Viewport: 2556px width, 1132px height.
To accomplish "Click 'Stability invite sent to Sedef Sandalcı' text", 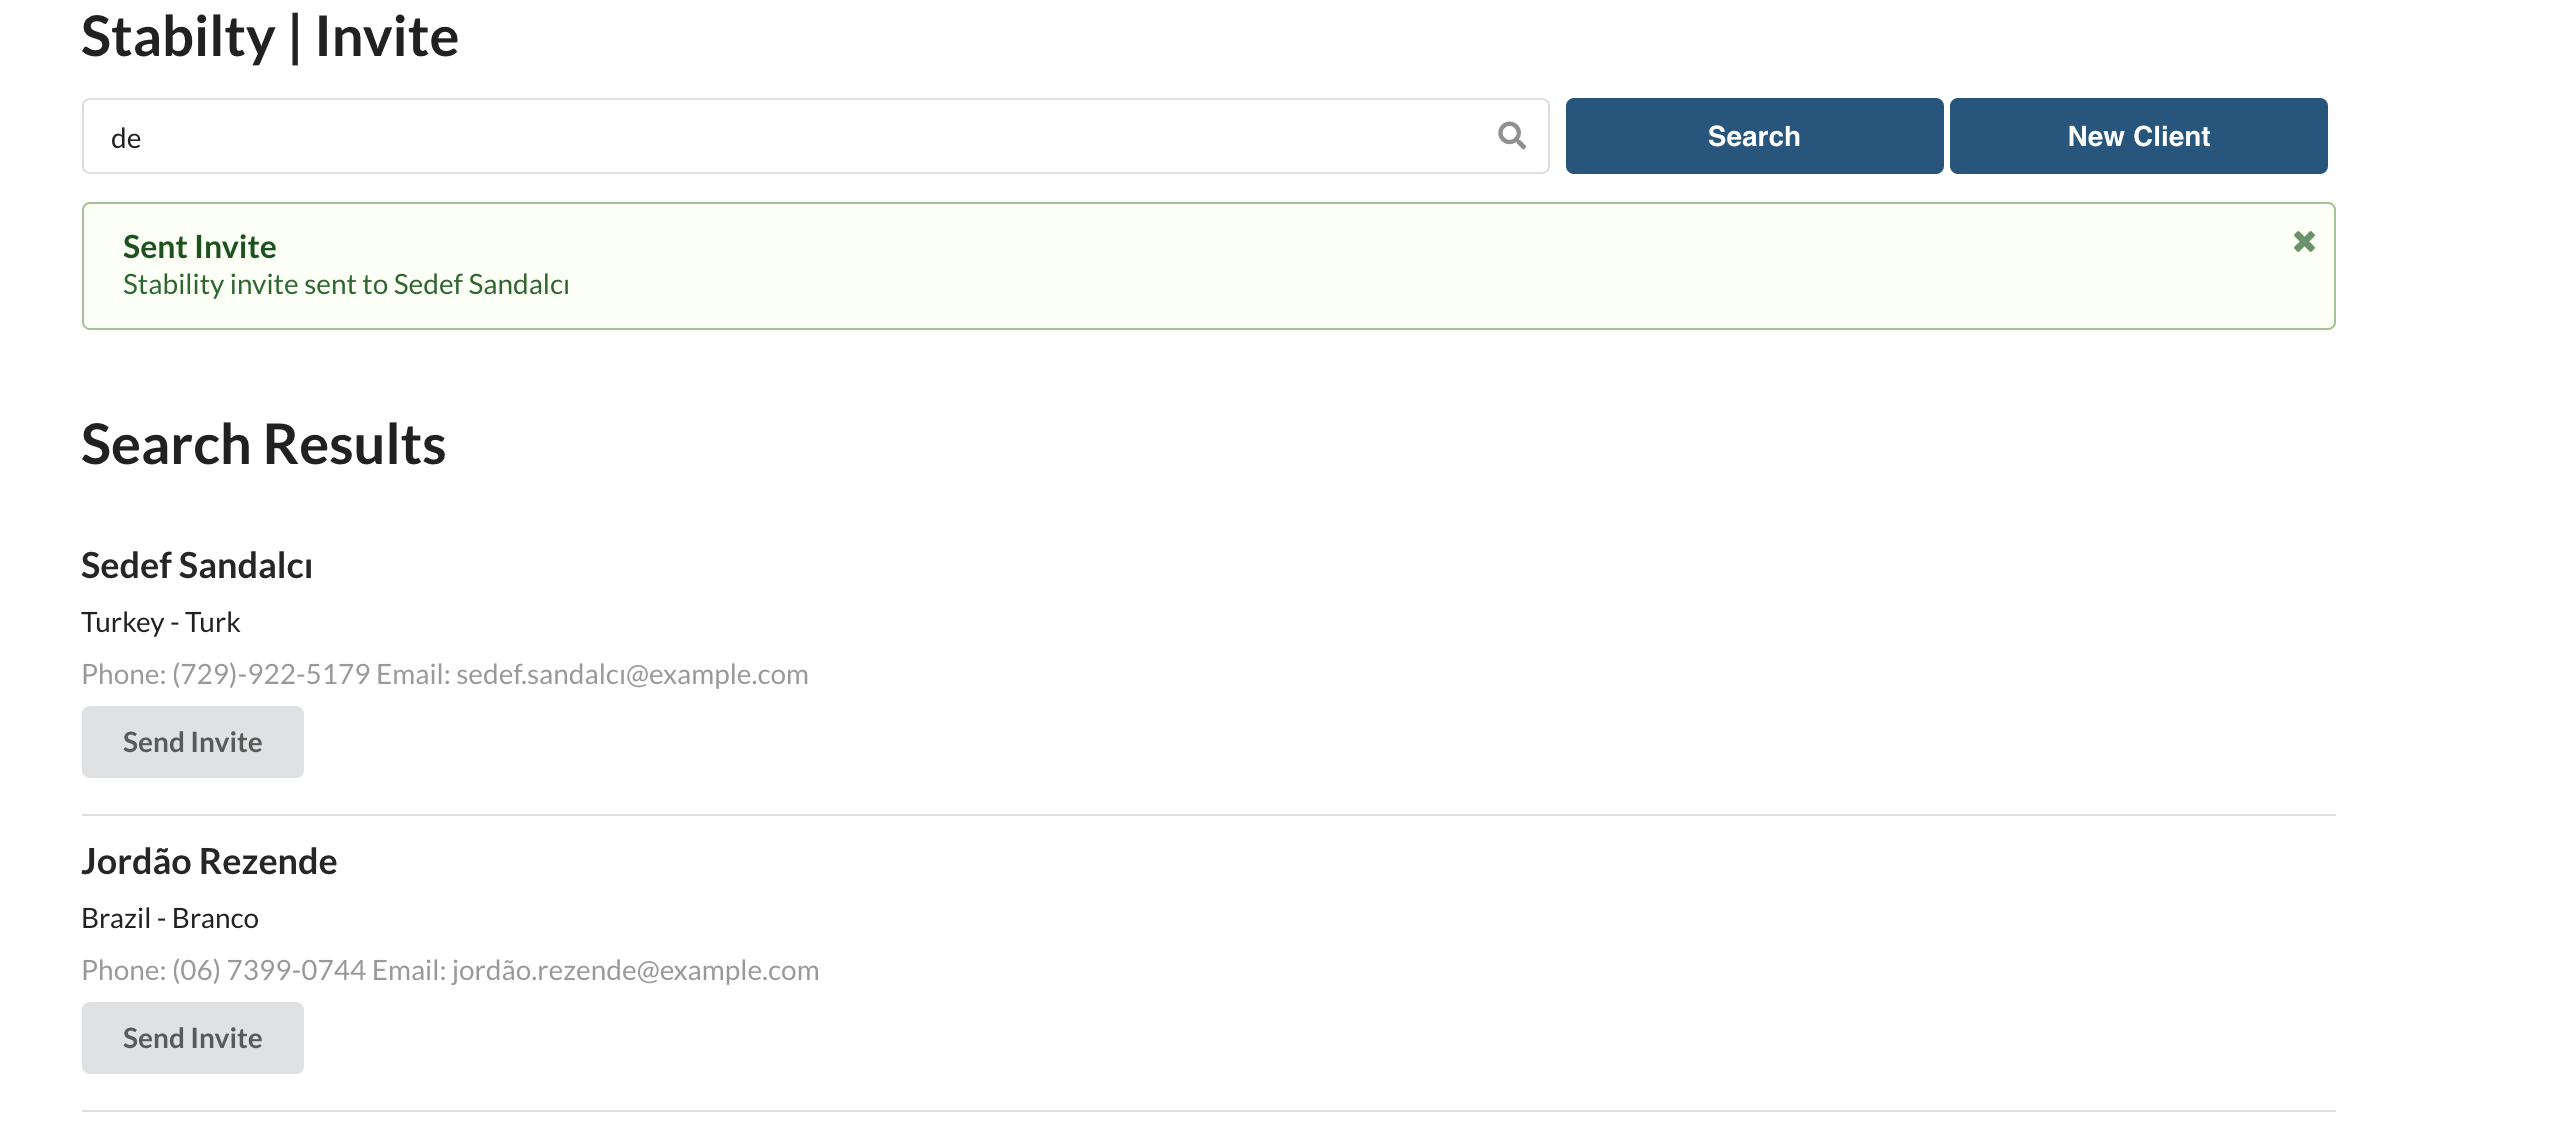I will tap(346, 284).
